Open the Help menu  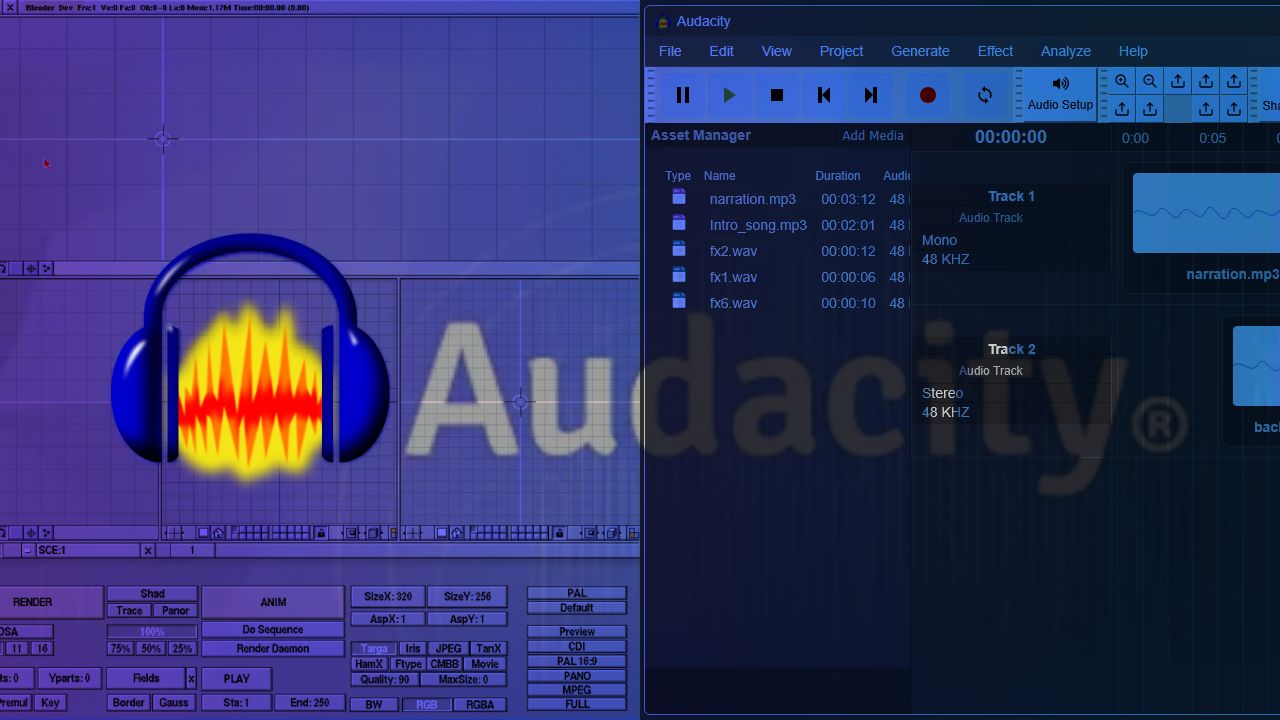[1133, 51]
